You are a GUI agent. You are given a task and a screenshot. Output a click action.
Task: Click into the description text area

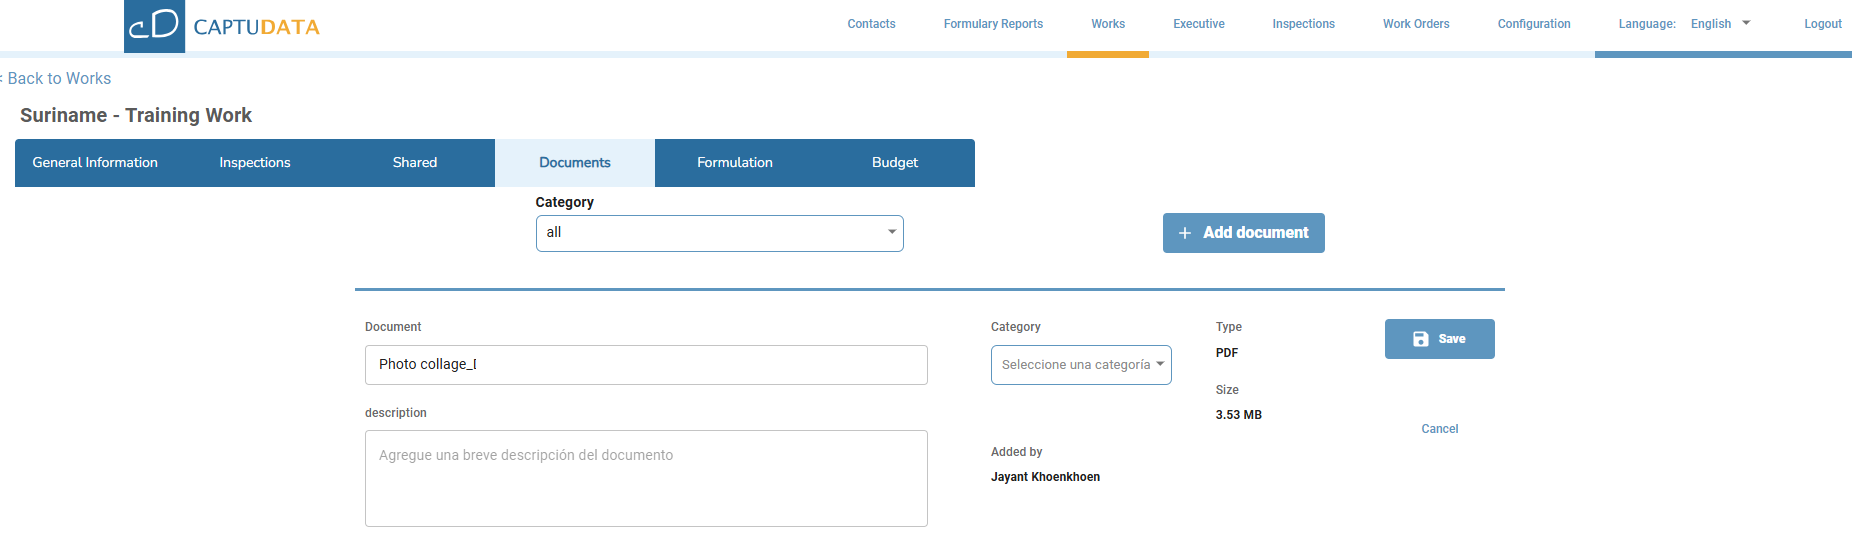tap(646, 478)
